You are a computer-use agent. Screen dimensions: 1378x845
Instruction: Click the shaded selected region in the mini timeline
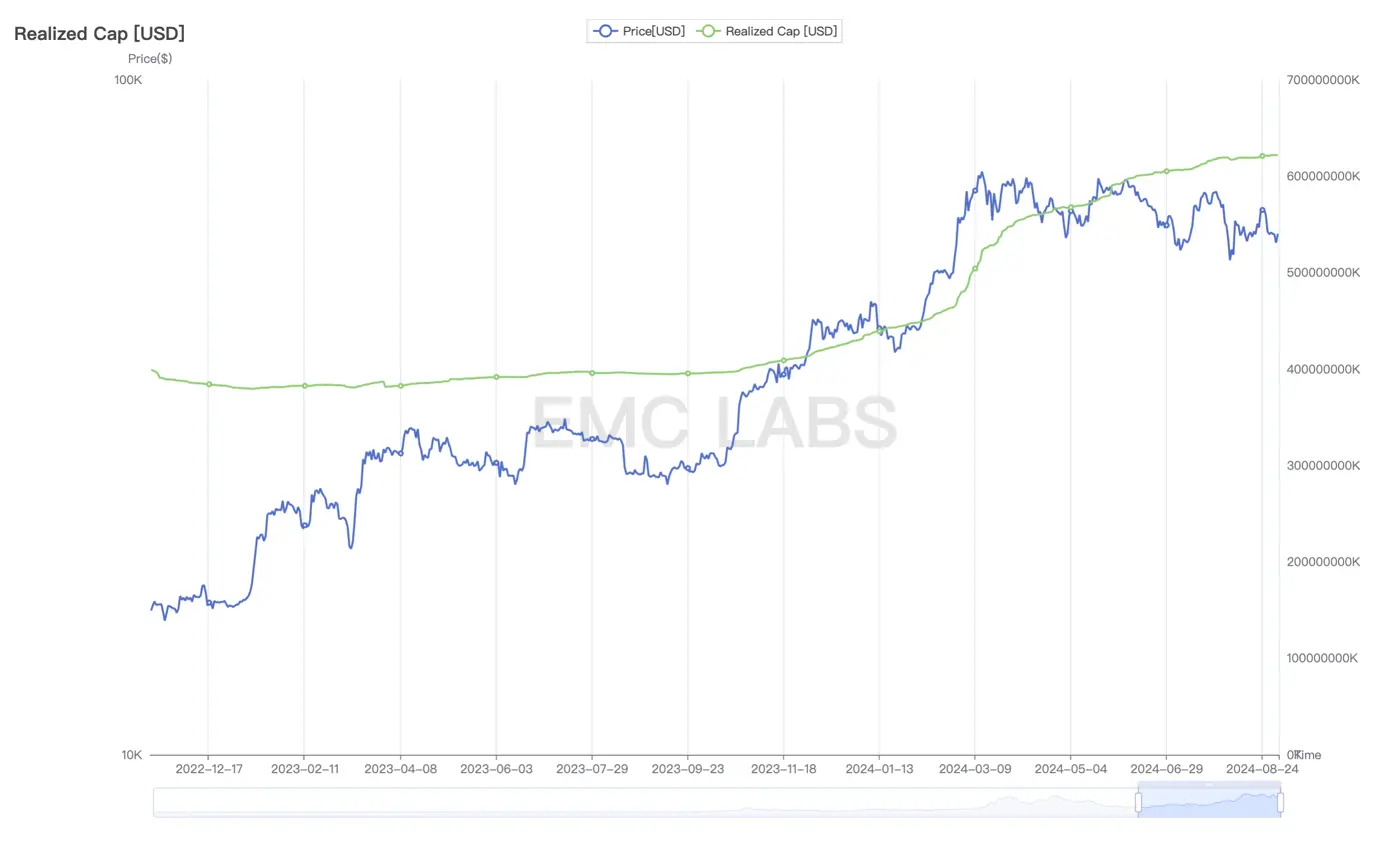1210,802
